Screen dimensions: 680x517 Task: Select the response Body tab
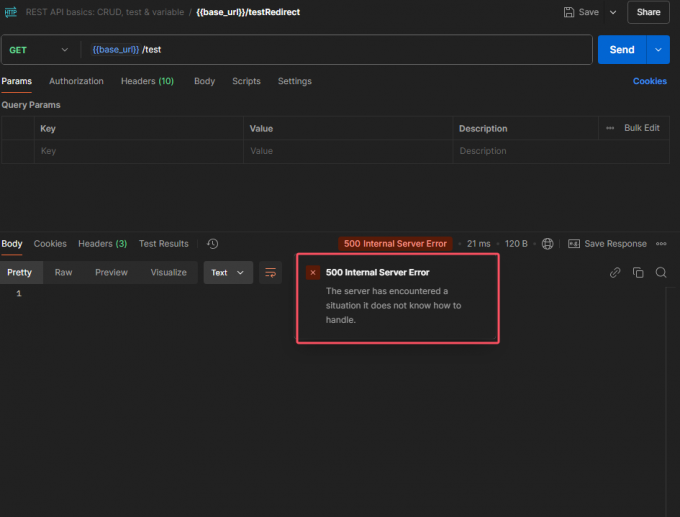12,244
